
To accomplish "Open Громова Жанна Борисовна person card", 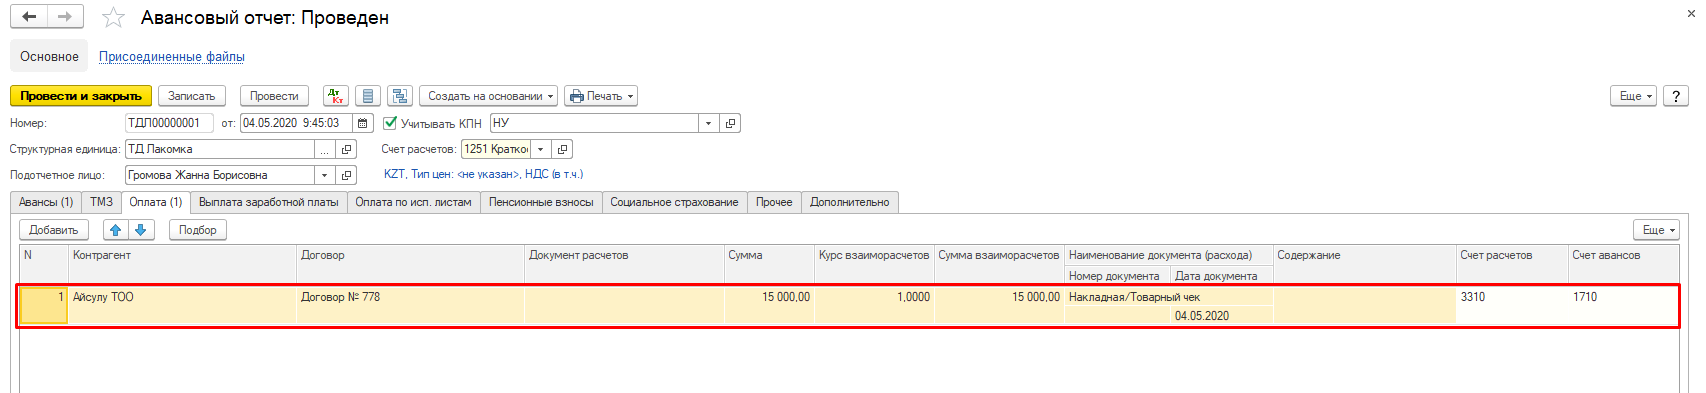I will pos(346,175).
